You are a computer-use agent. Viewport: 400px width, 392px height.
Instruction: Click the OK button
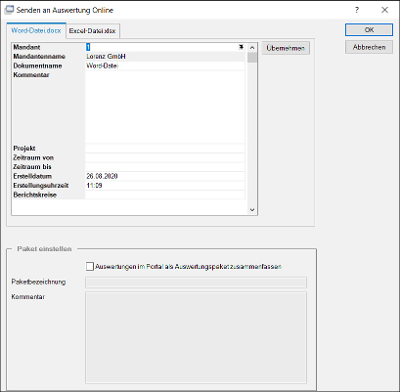pos(369,30)
